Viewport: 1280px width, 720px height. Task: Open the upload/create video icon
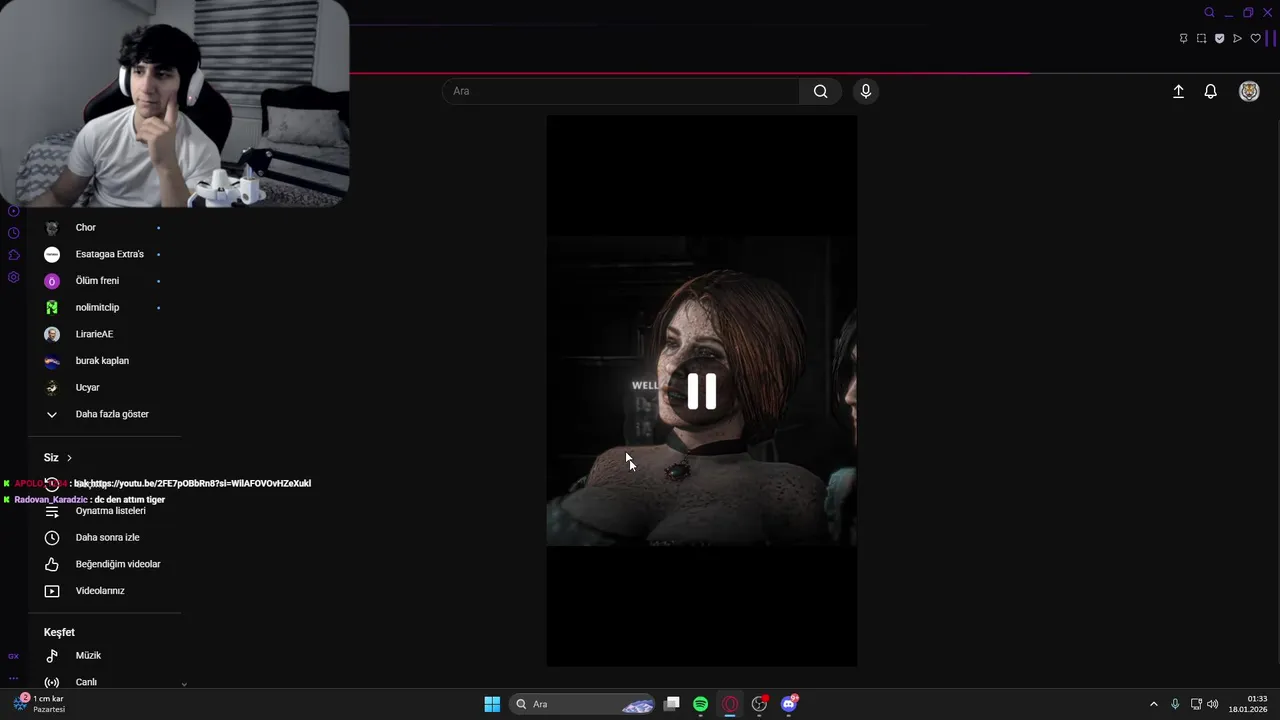(1178, 91)
